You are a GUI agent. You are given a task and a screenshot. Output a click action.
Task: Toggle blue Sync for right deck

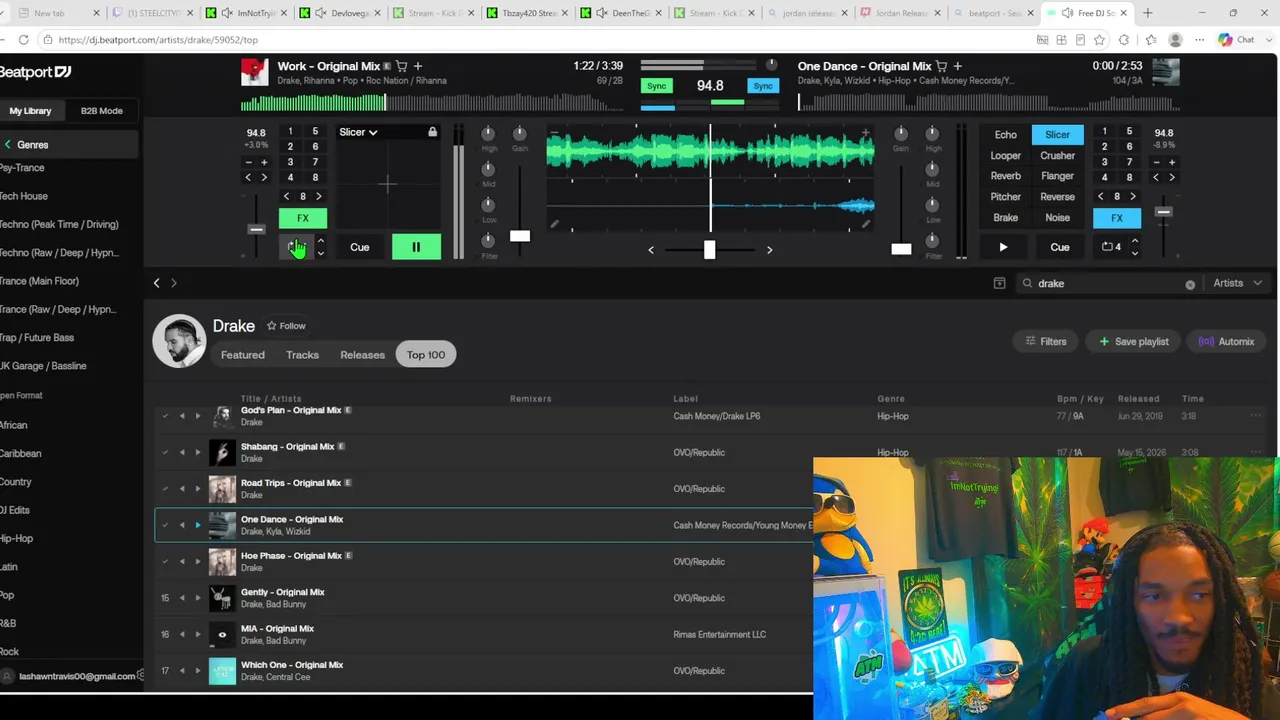click(763, 86)
